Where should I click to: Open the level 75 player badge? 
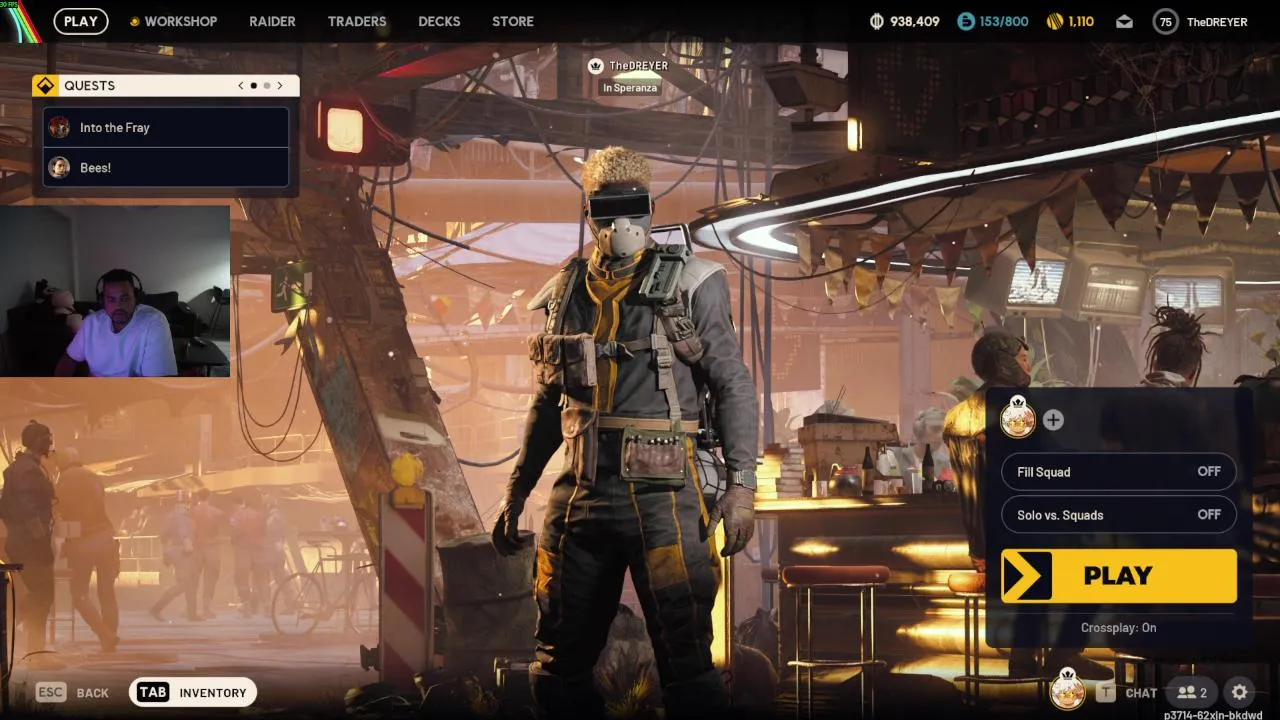[1165, 21]
